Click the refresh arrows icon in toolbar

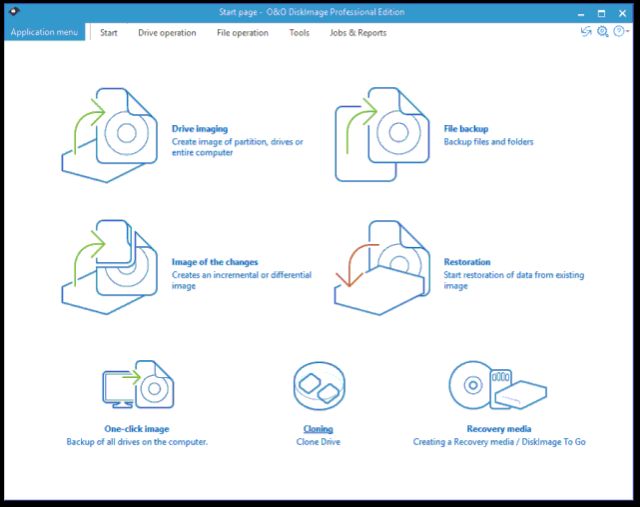pos(586,31)
